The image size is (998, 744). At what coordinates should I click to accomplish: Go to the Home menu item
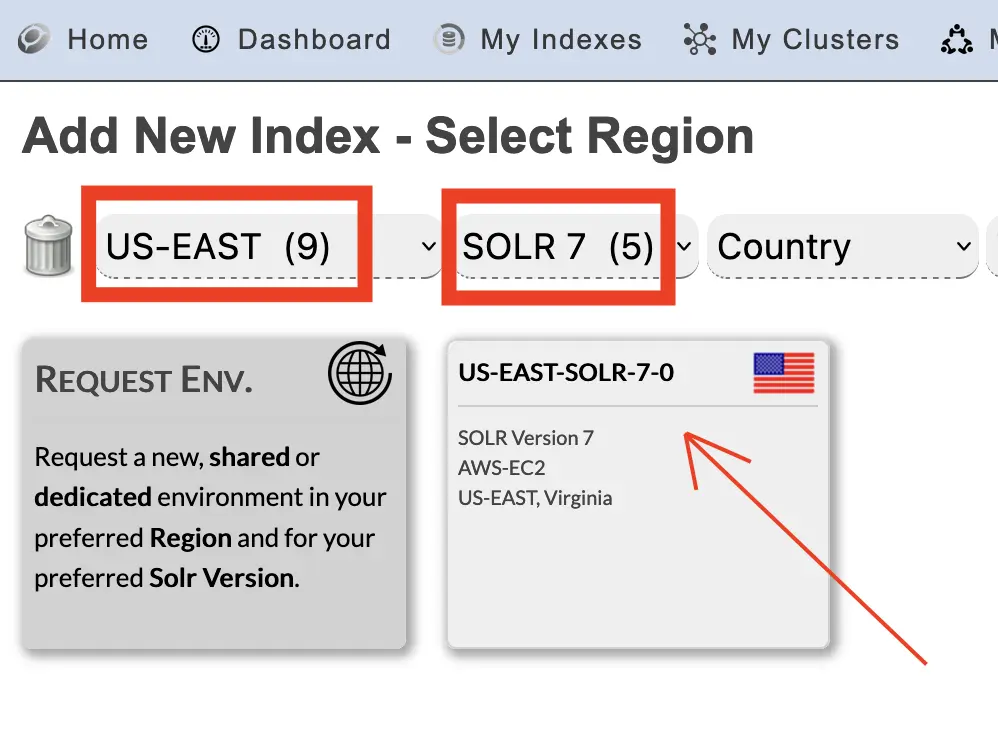(107, 40)
